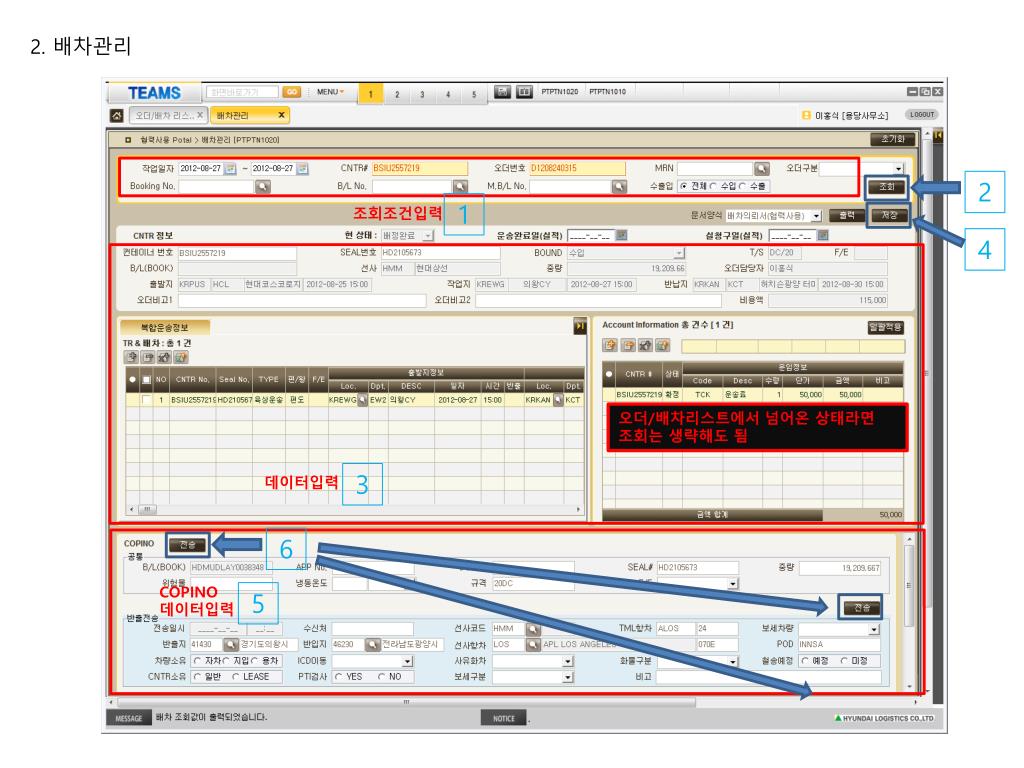Open the calendar for the start 작업일자

[x=230, y=168]
